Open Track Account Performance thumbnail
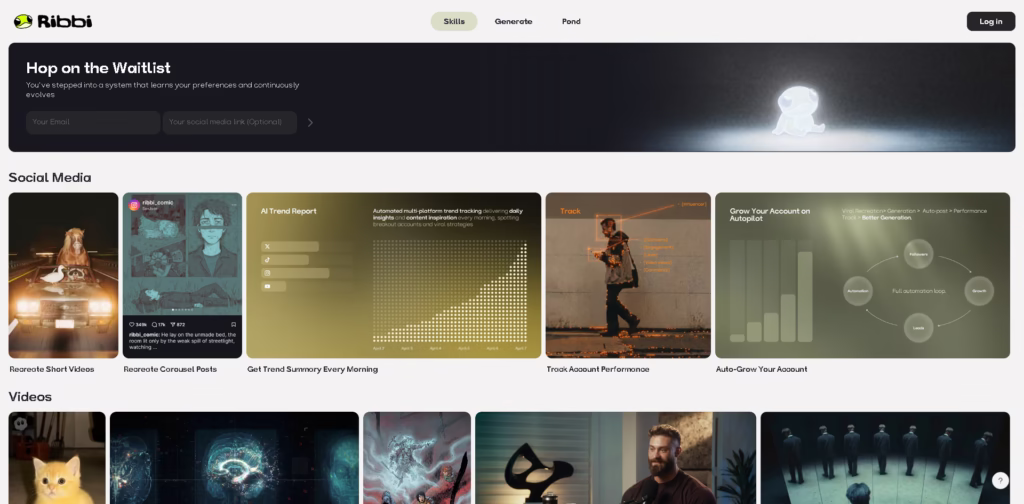The width and height of the screenshot is (1024, 504). pos(628,275)
